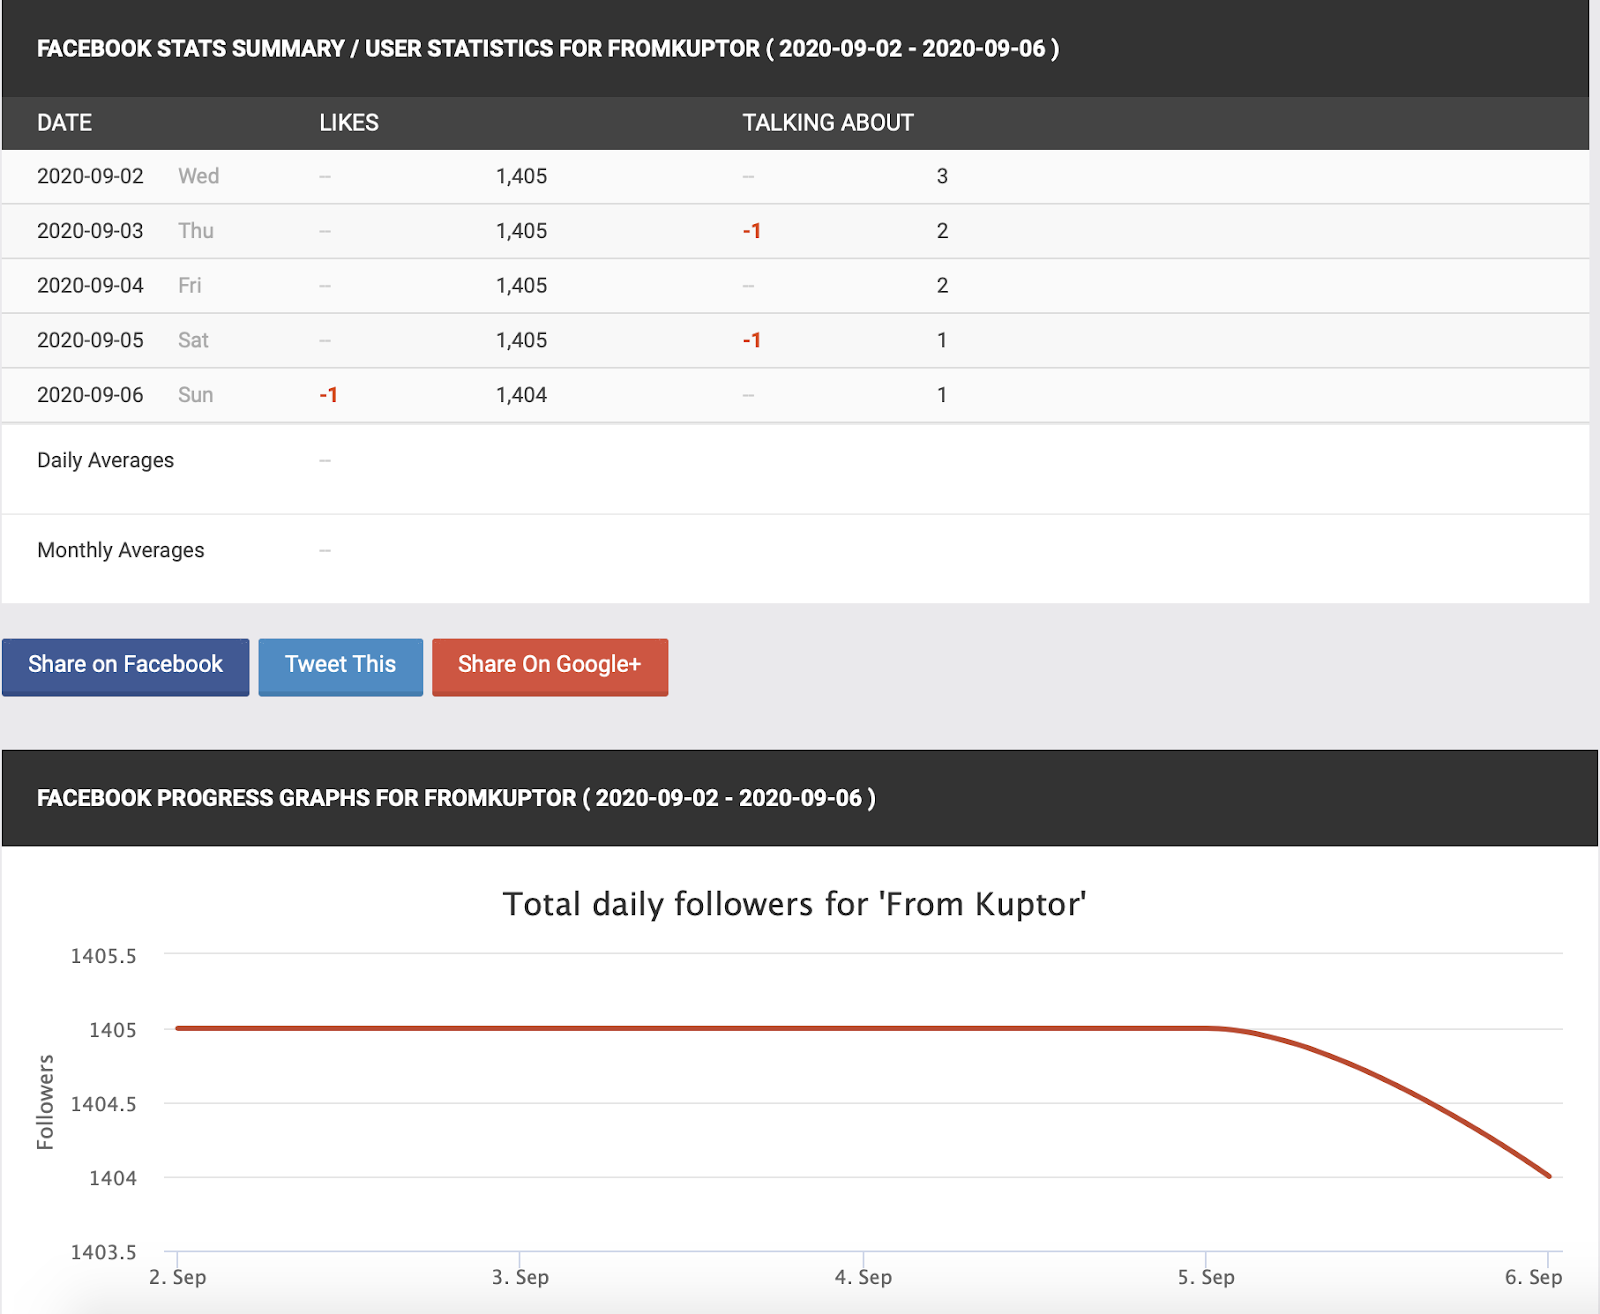This screenshot has width=1600, height=1314.
Task: Select the date 2020-09-04 in the table
Action: pos(90,286)
